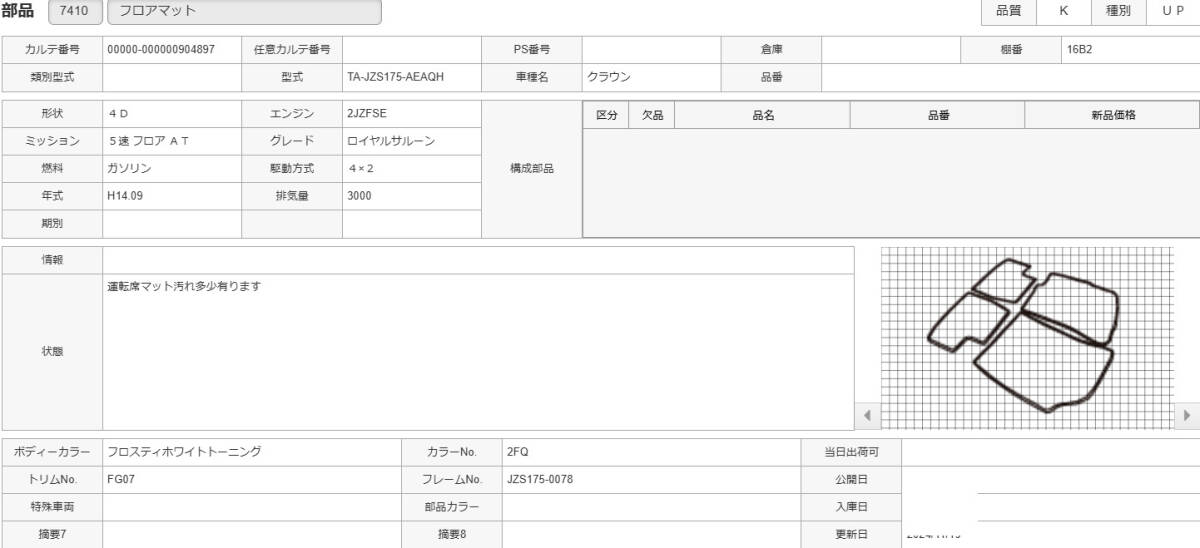This screenshot has width=1200, height=548.
Task: Click the 区分 column header
Action: (x=606, y=115)
